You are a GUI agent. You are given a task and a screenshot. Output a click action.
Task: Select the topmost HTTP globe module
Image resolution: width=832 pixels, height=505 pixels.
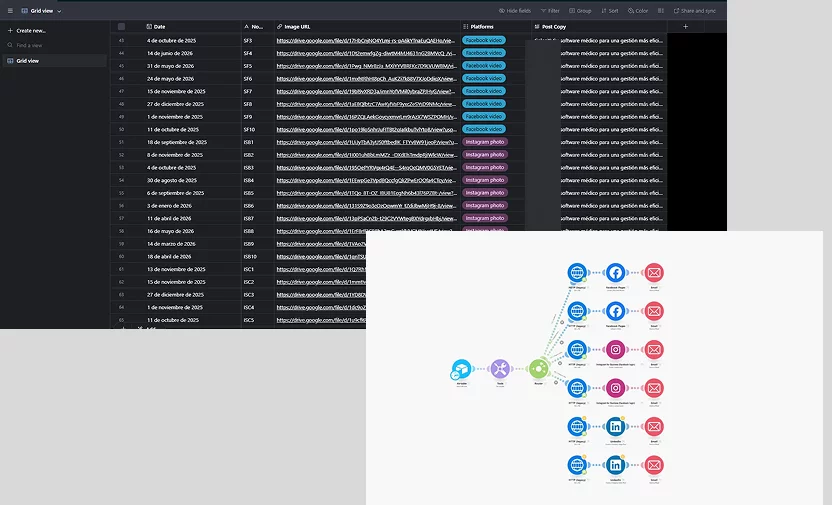tap(577, 273)
